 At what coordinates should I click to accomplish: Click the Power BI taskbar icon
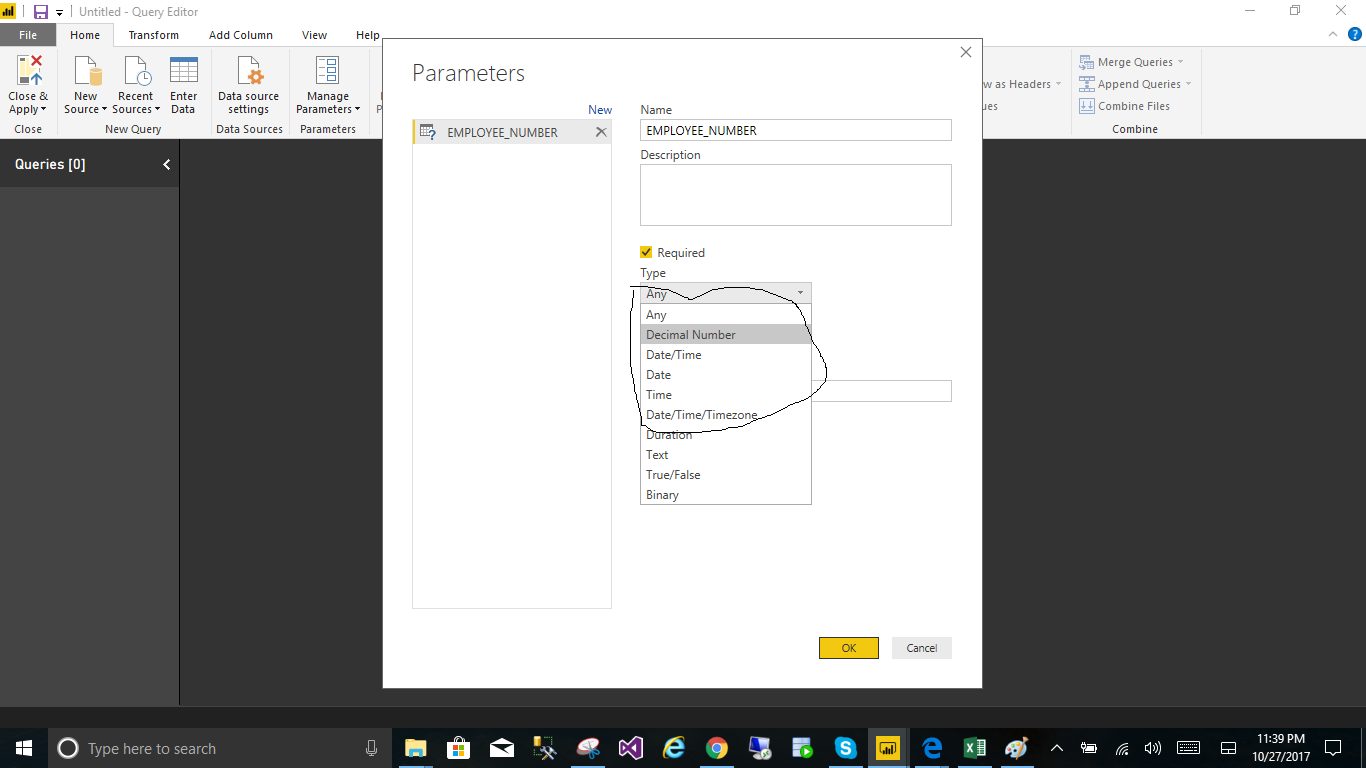pyautogui.click(x=887, y=748)
